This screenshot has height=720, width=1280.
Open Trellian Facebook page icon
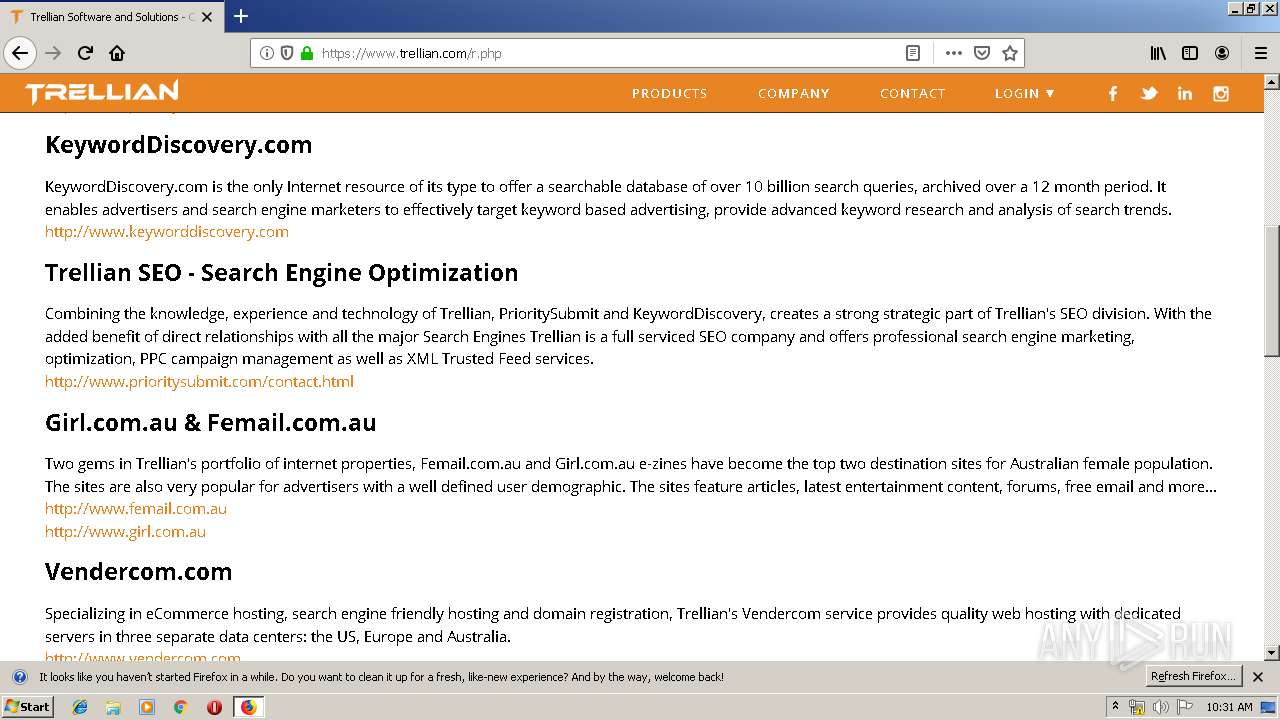tap(1113, 93)
